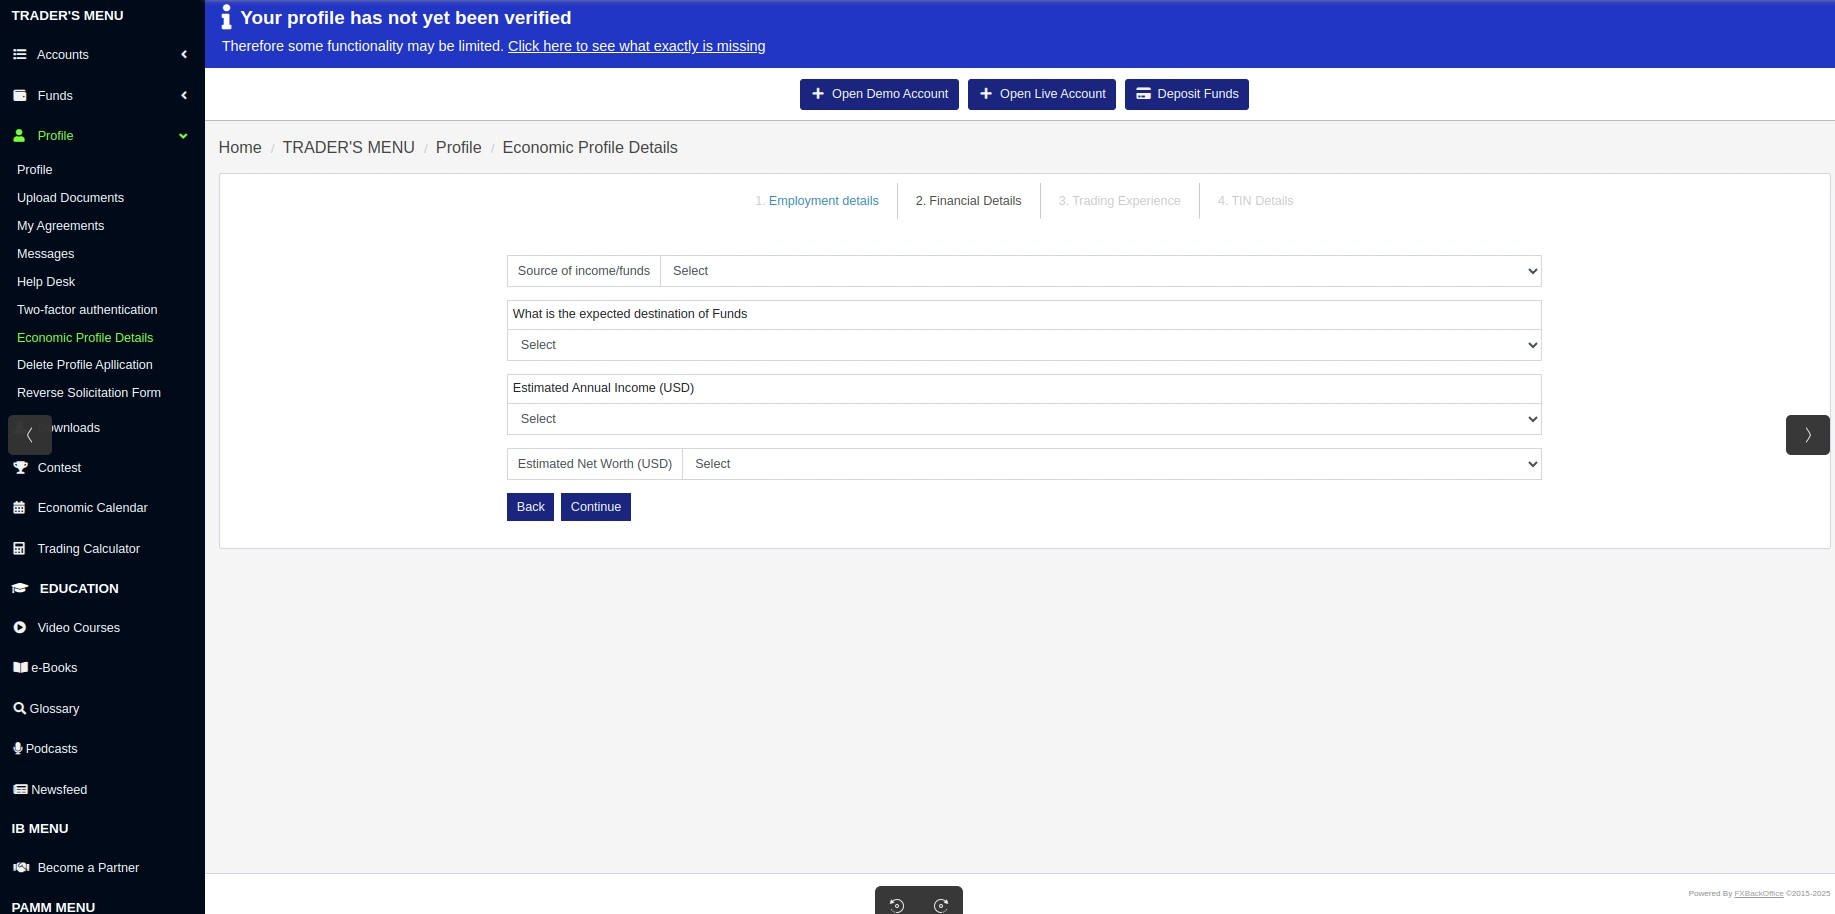1835x914 pixels.
Task: Open the Glossary search icon
Action: pos(20,708)
